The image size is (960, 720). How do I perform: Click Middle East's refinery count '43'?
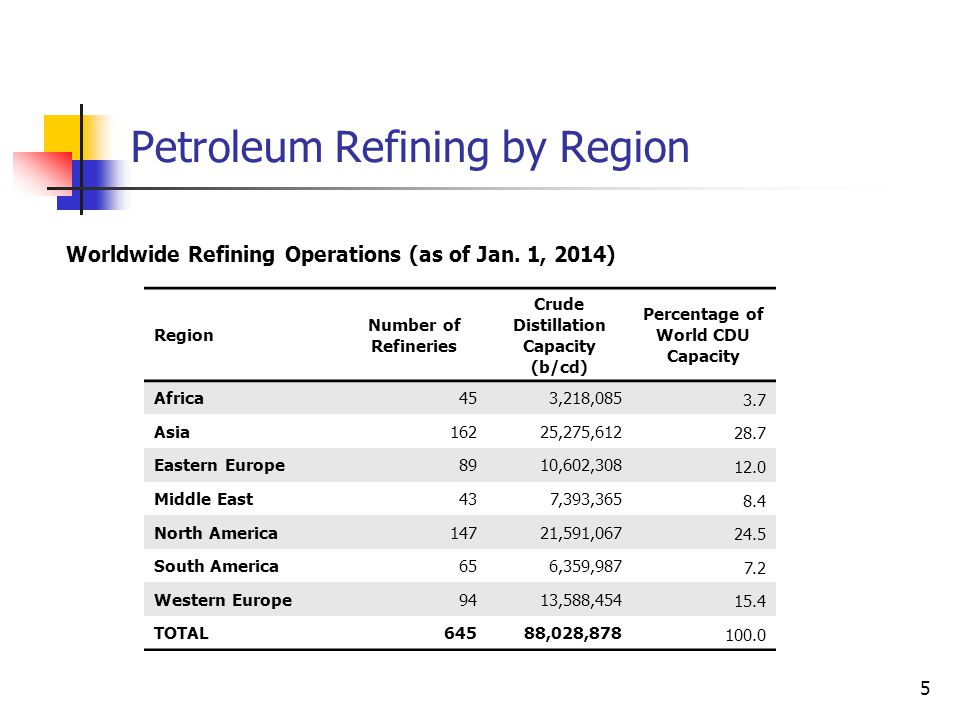pyautogui.click(x=468, y=500)
